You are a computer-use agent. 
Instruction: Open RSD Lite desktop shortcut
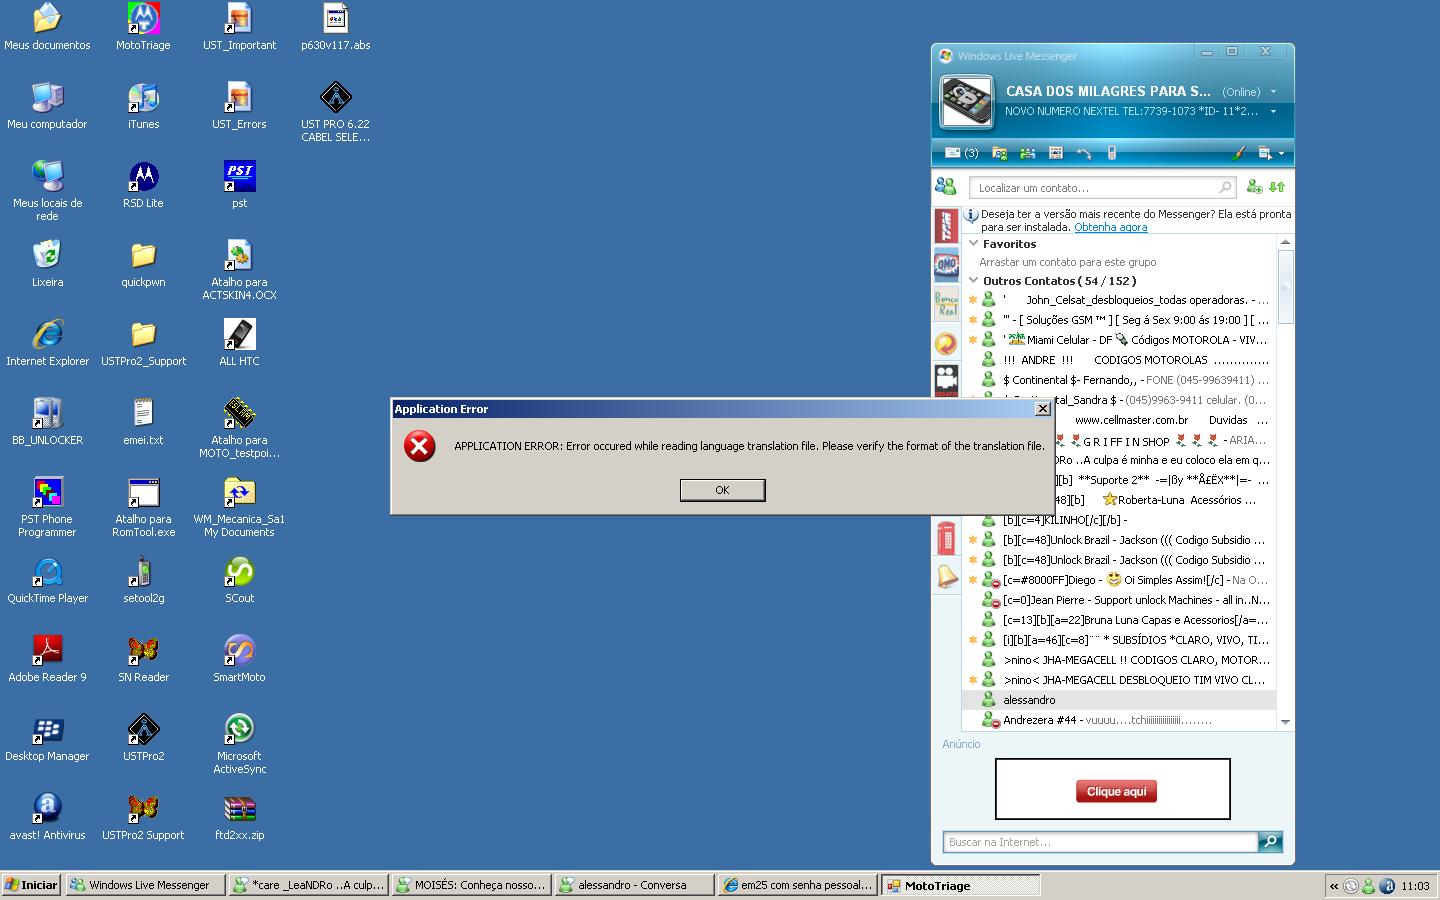(x=143, y=186)
